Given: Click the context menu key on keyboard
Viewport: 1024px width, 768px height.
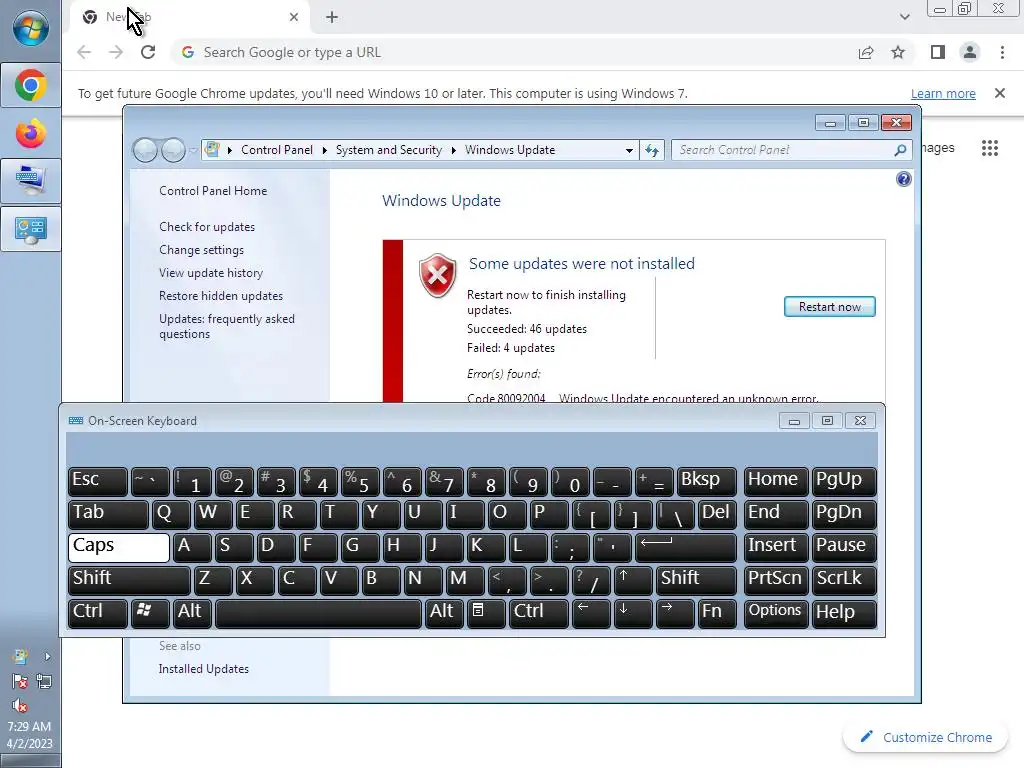Looking at the screenshot, I should point(485,612).
